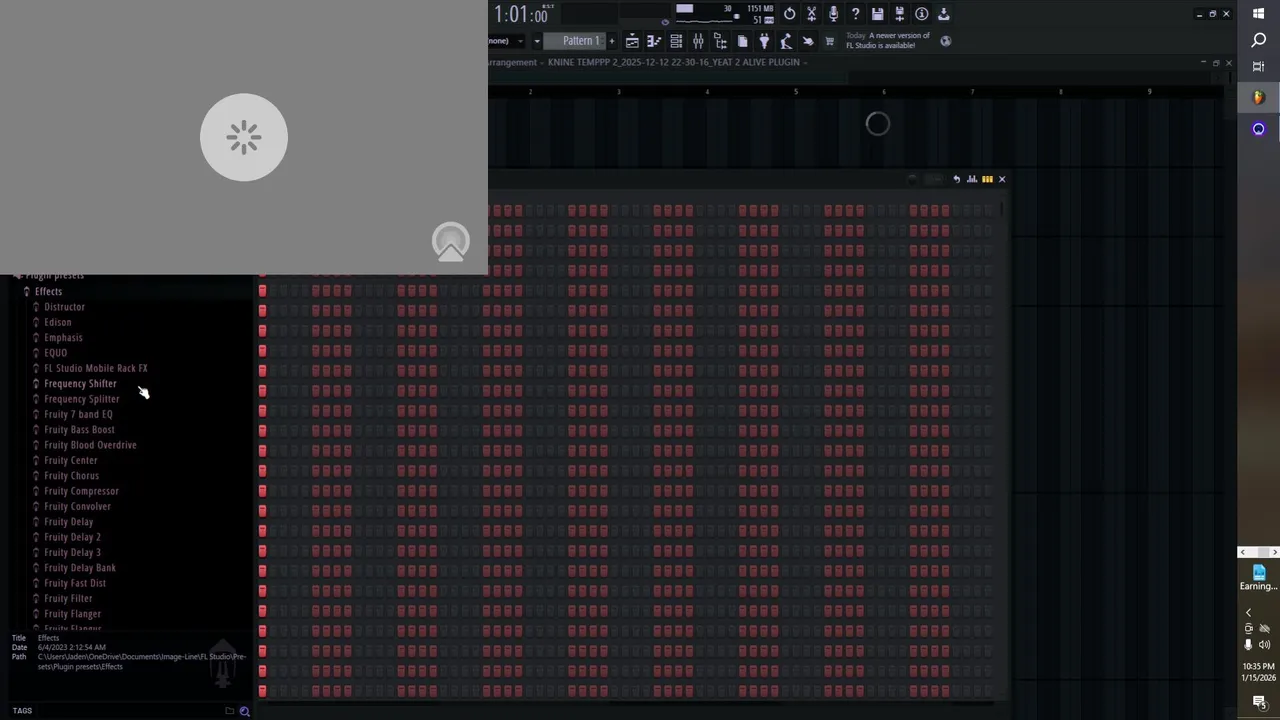Open the Channel rack icon
The image size is (1280, 720).
[x=676, y=41]
